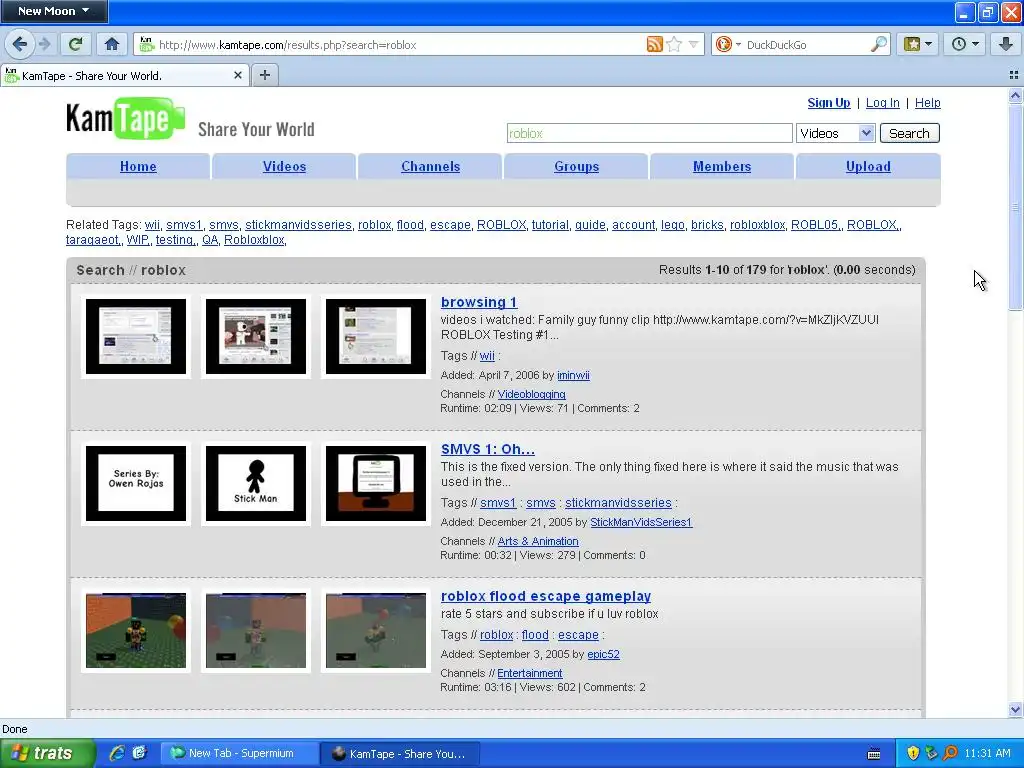Go back with the browser back arrow
The image size is (1024, 768).
point(20,44)
